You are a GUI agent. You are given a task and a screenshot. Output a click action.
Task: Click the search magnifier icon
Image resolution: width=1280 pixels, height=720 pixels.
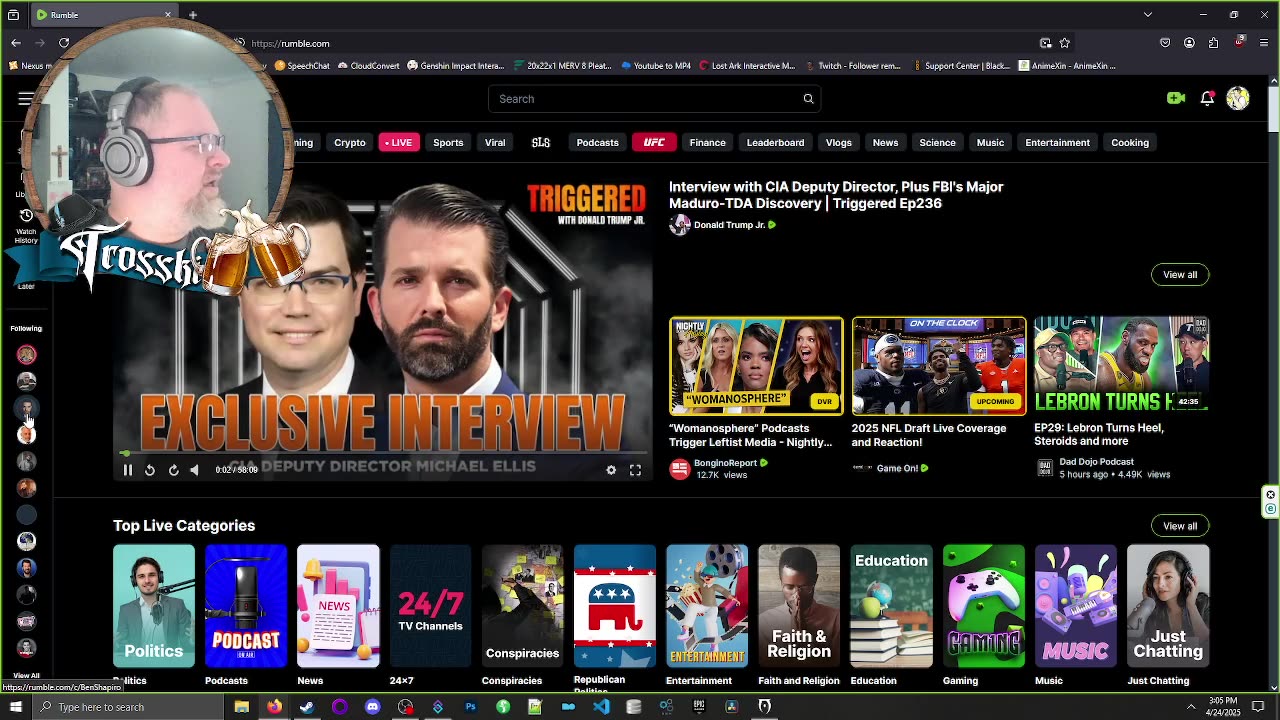point(808,99)
